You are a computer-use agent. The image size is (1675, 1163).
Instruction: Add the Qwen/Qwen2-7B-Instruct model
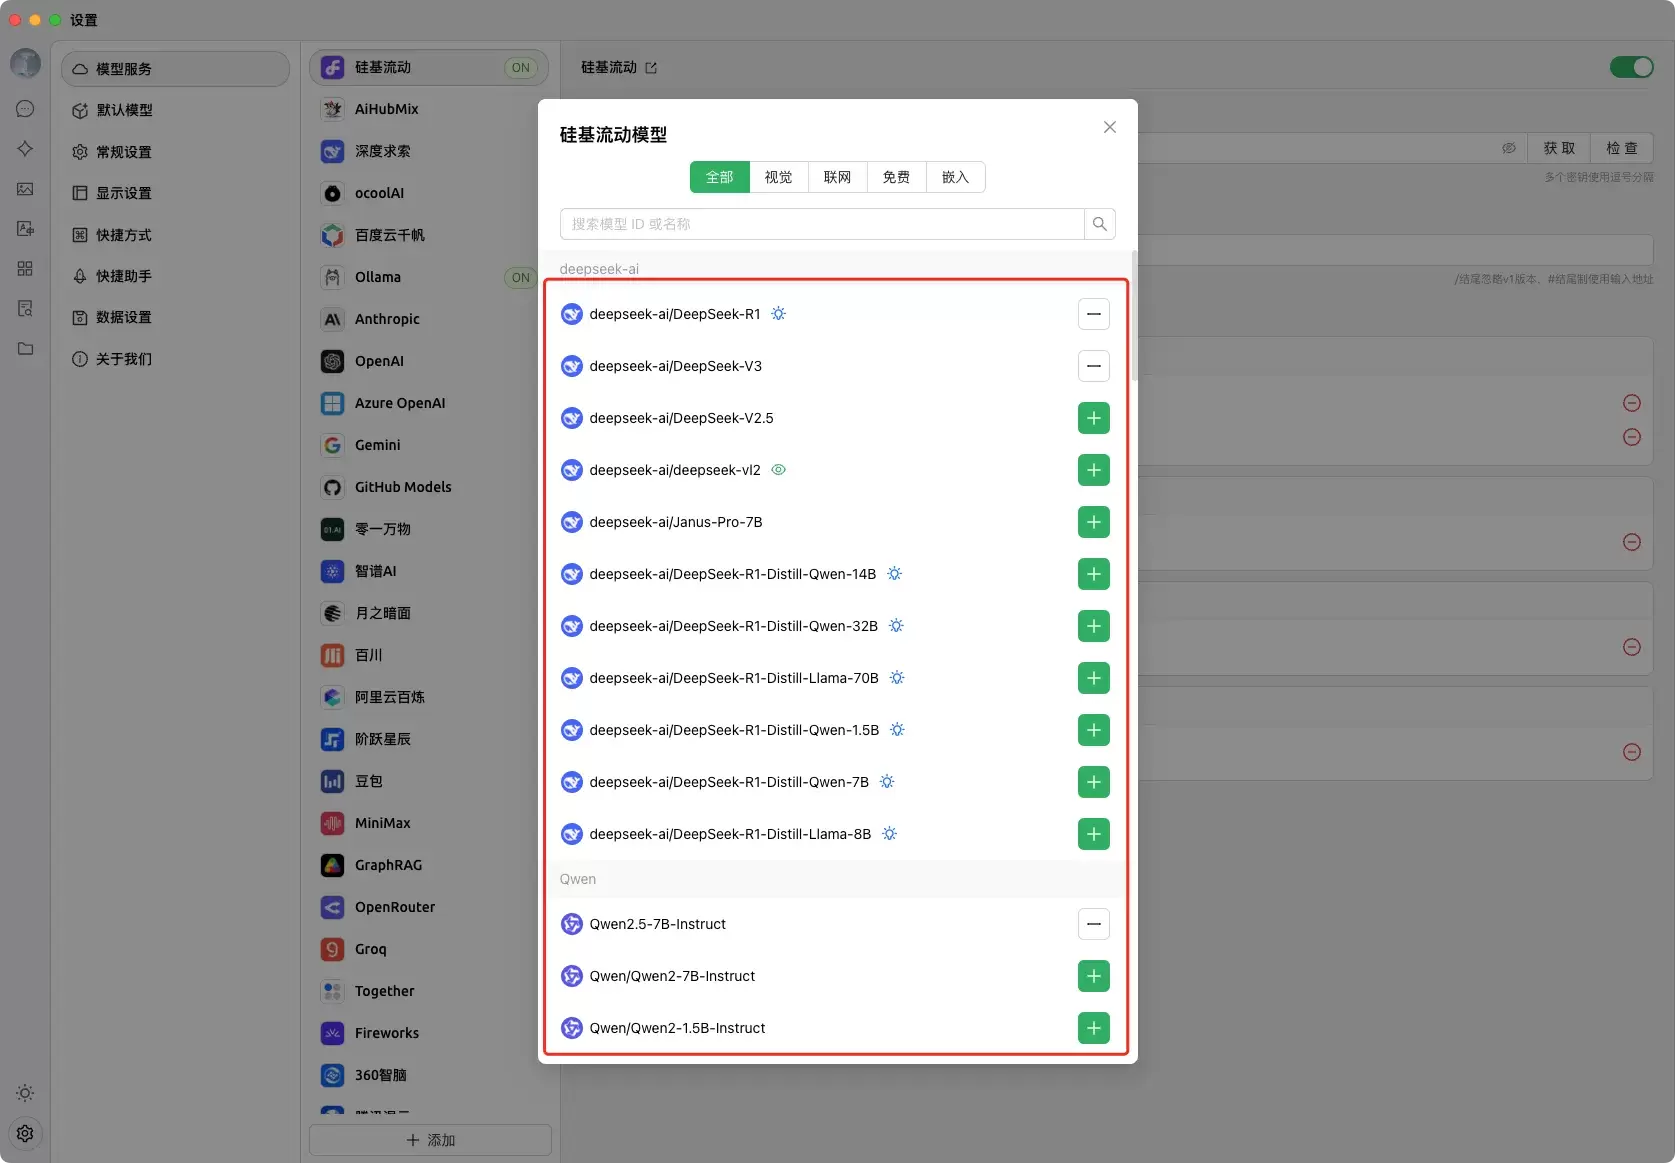(x=1094, y=976)
